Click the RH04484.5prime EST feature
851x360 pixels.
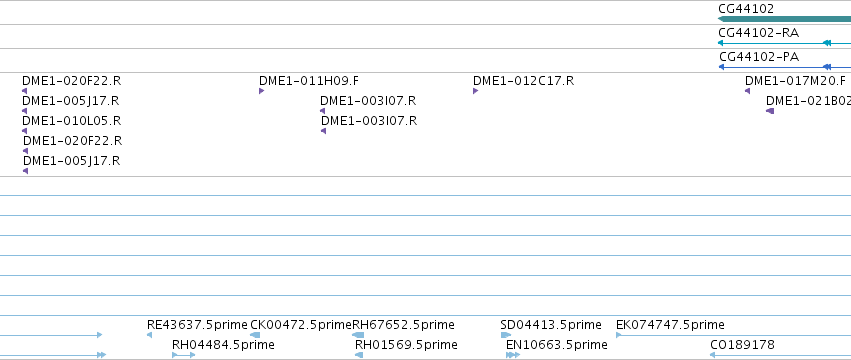coord(183,355)
